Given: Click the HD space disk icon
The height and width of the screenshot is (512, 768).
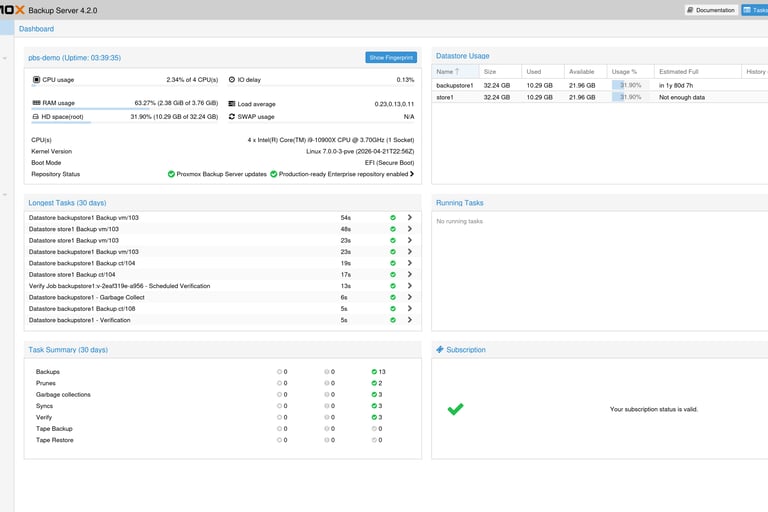Looking at the screenshot, I should point(36,117).
